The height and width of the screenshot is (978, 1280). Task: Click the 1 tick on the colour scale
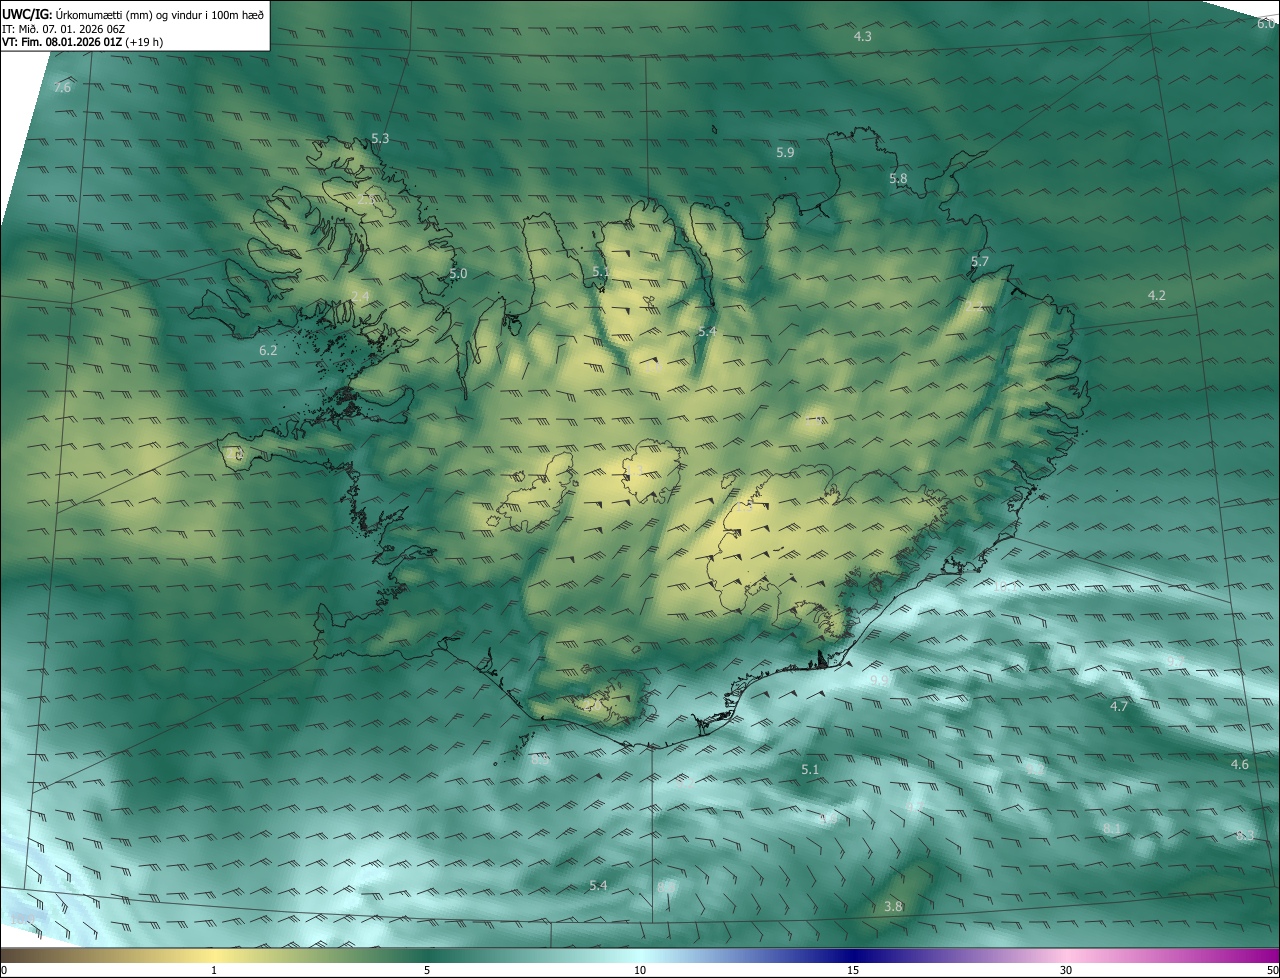[214, 970]
